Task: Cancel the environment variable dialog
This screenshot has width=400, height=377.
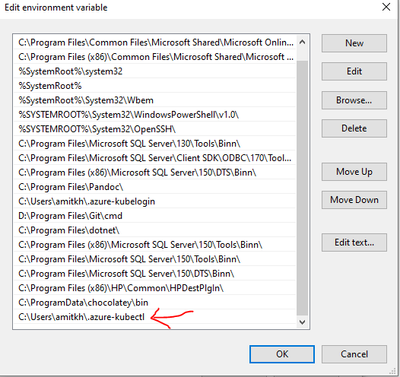Action: click(x=354, y=354)
